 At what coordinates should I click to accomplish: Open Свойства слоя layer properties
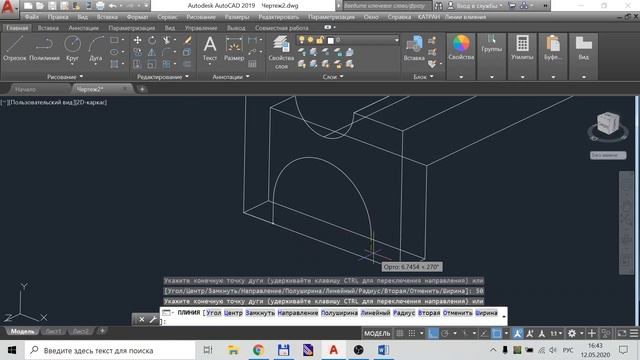[x=281, y=52]
